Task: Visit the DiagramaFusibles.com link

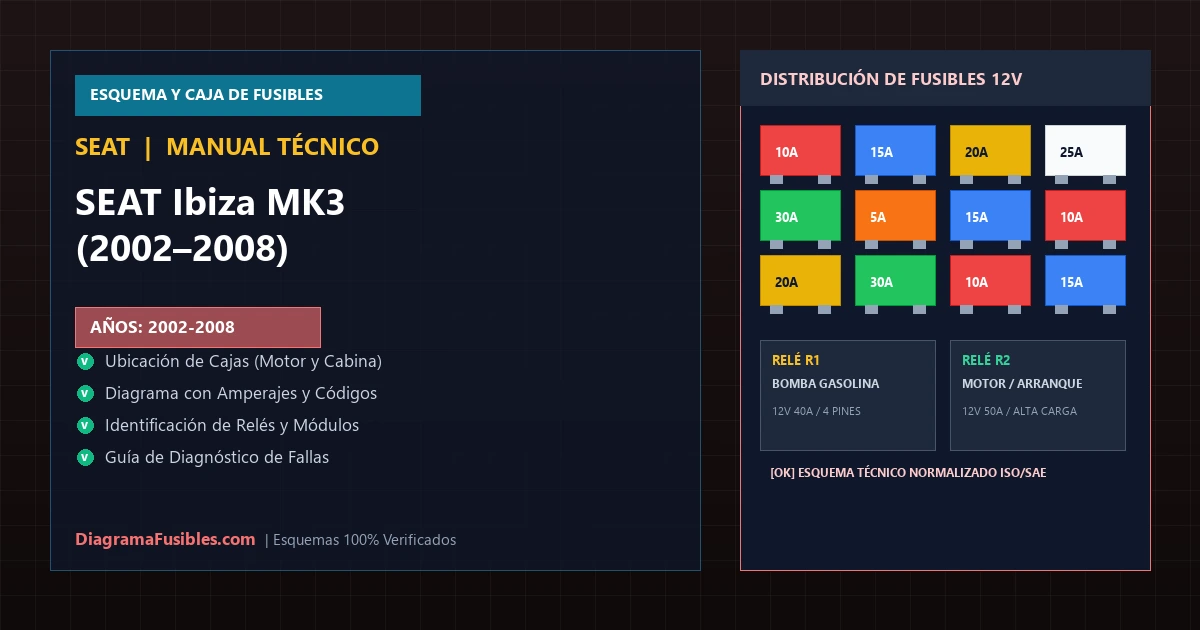Action: click(165, 539)
